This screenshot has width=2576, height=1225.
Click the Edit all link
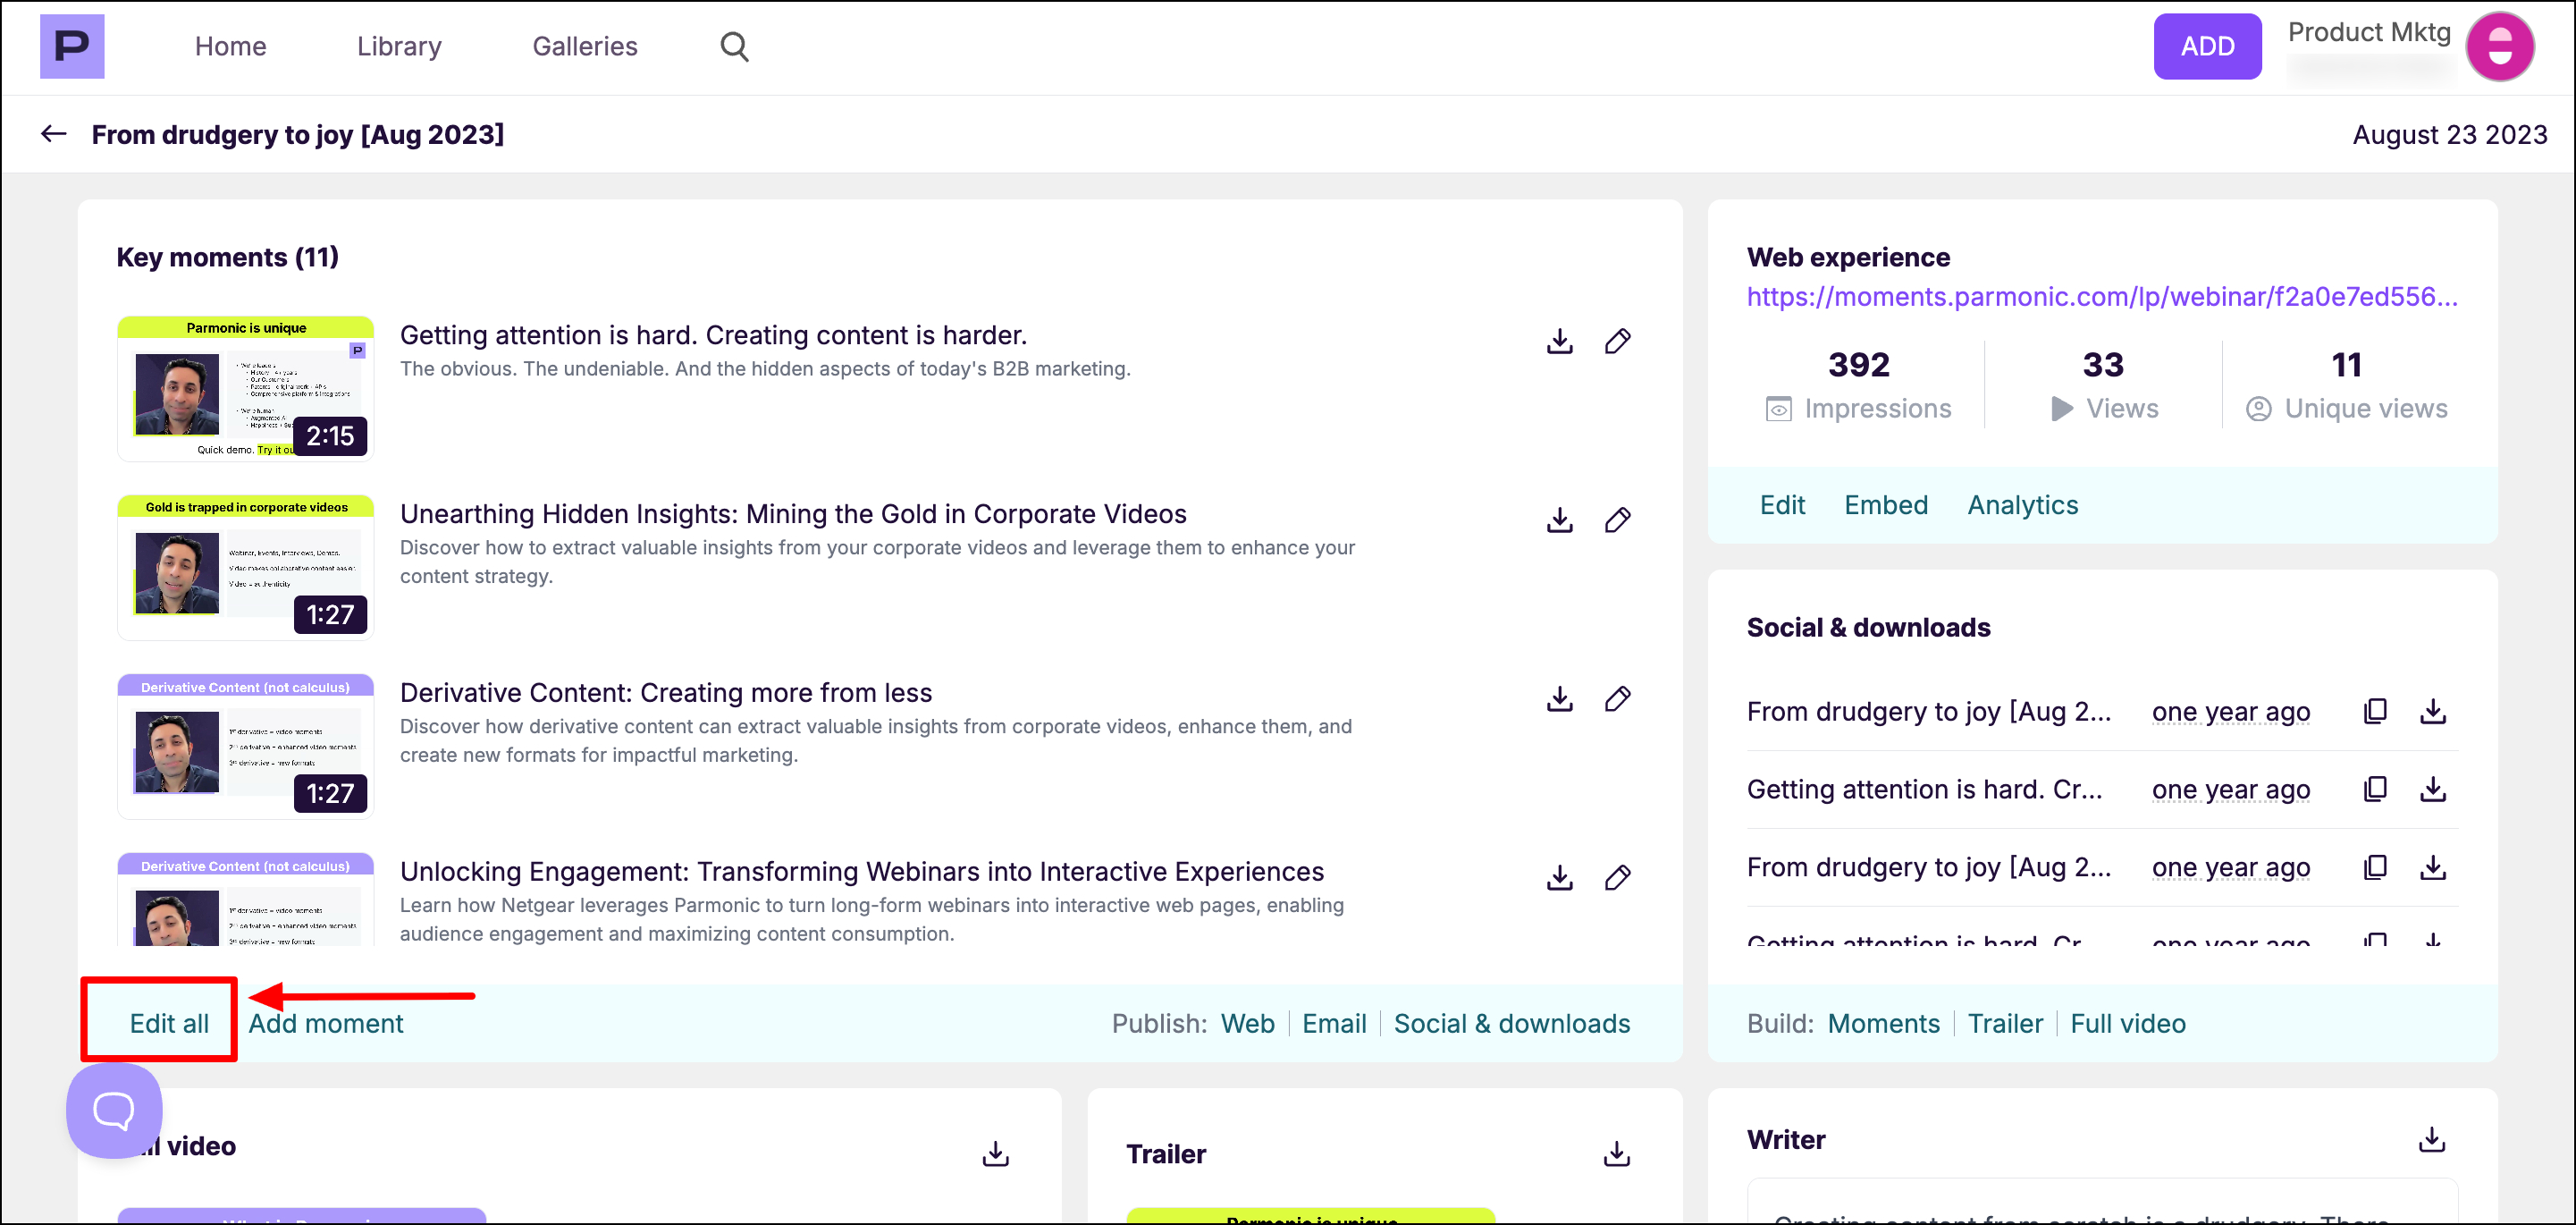(x=169, y=1023)
